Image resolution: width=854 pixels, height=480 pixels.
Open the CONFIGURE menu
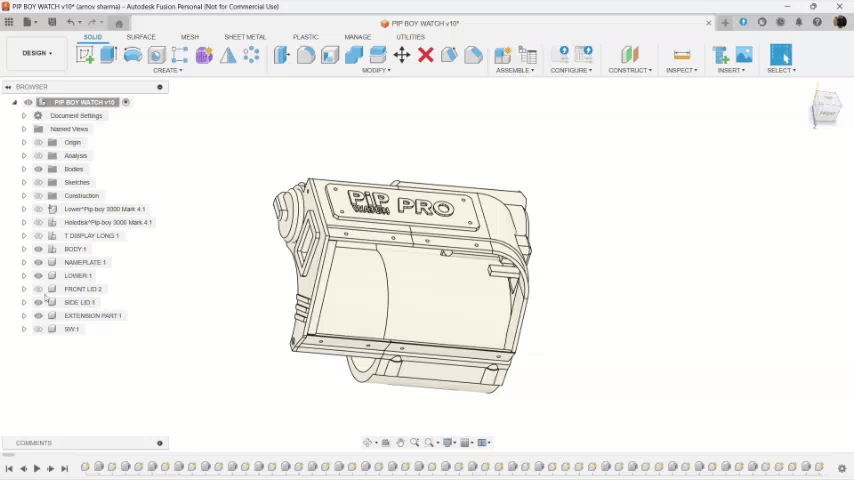point(571,70)
